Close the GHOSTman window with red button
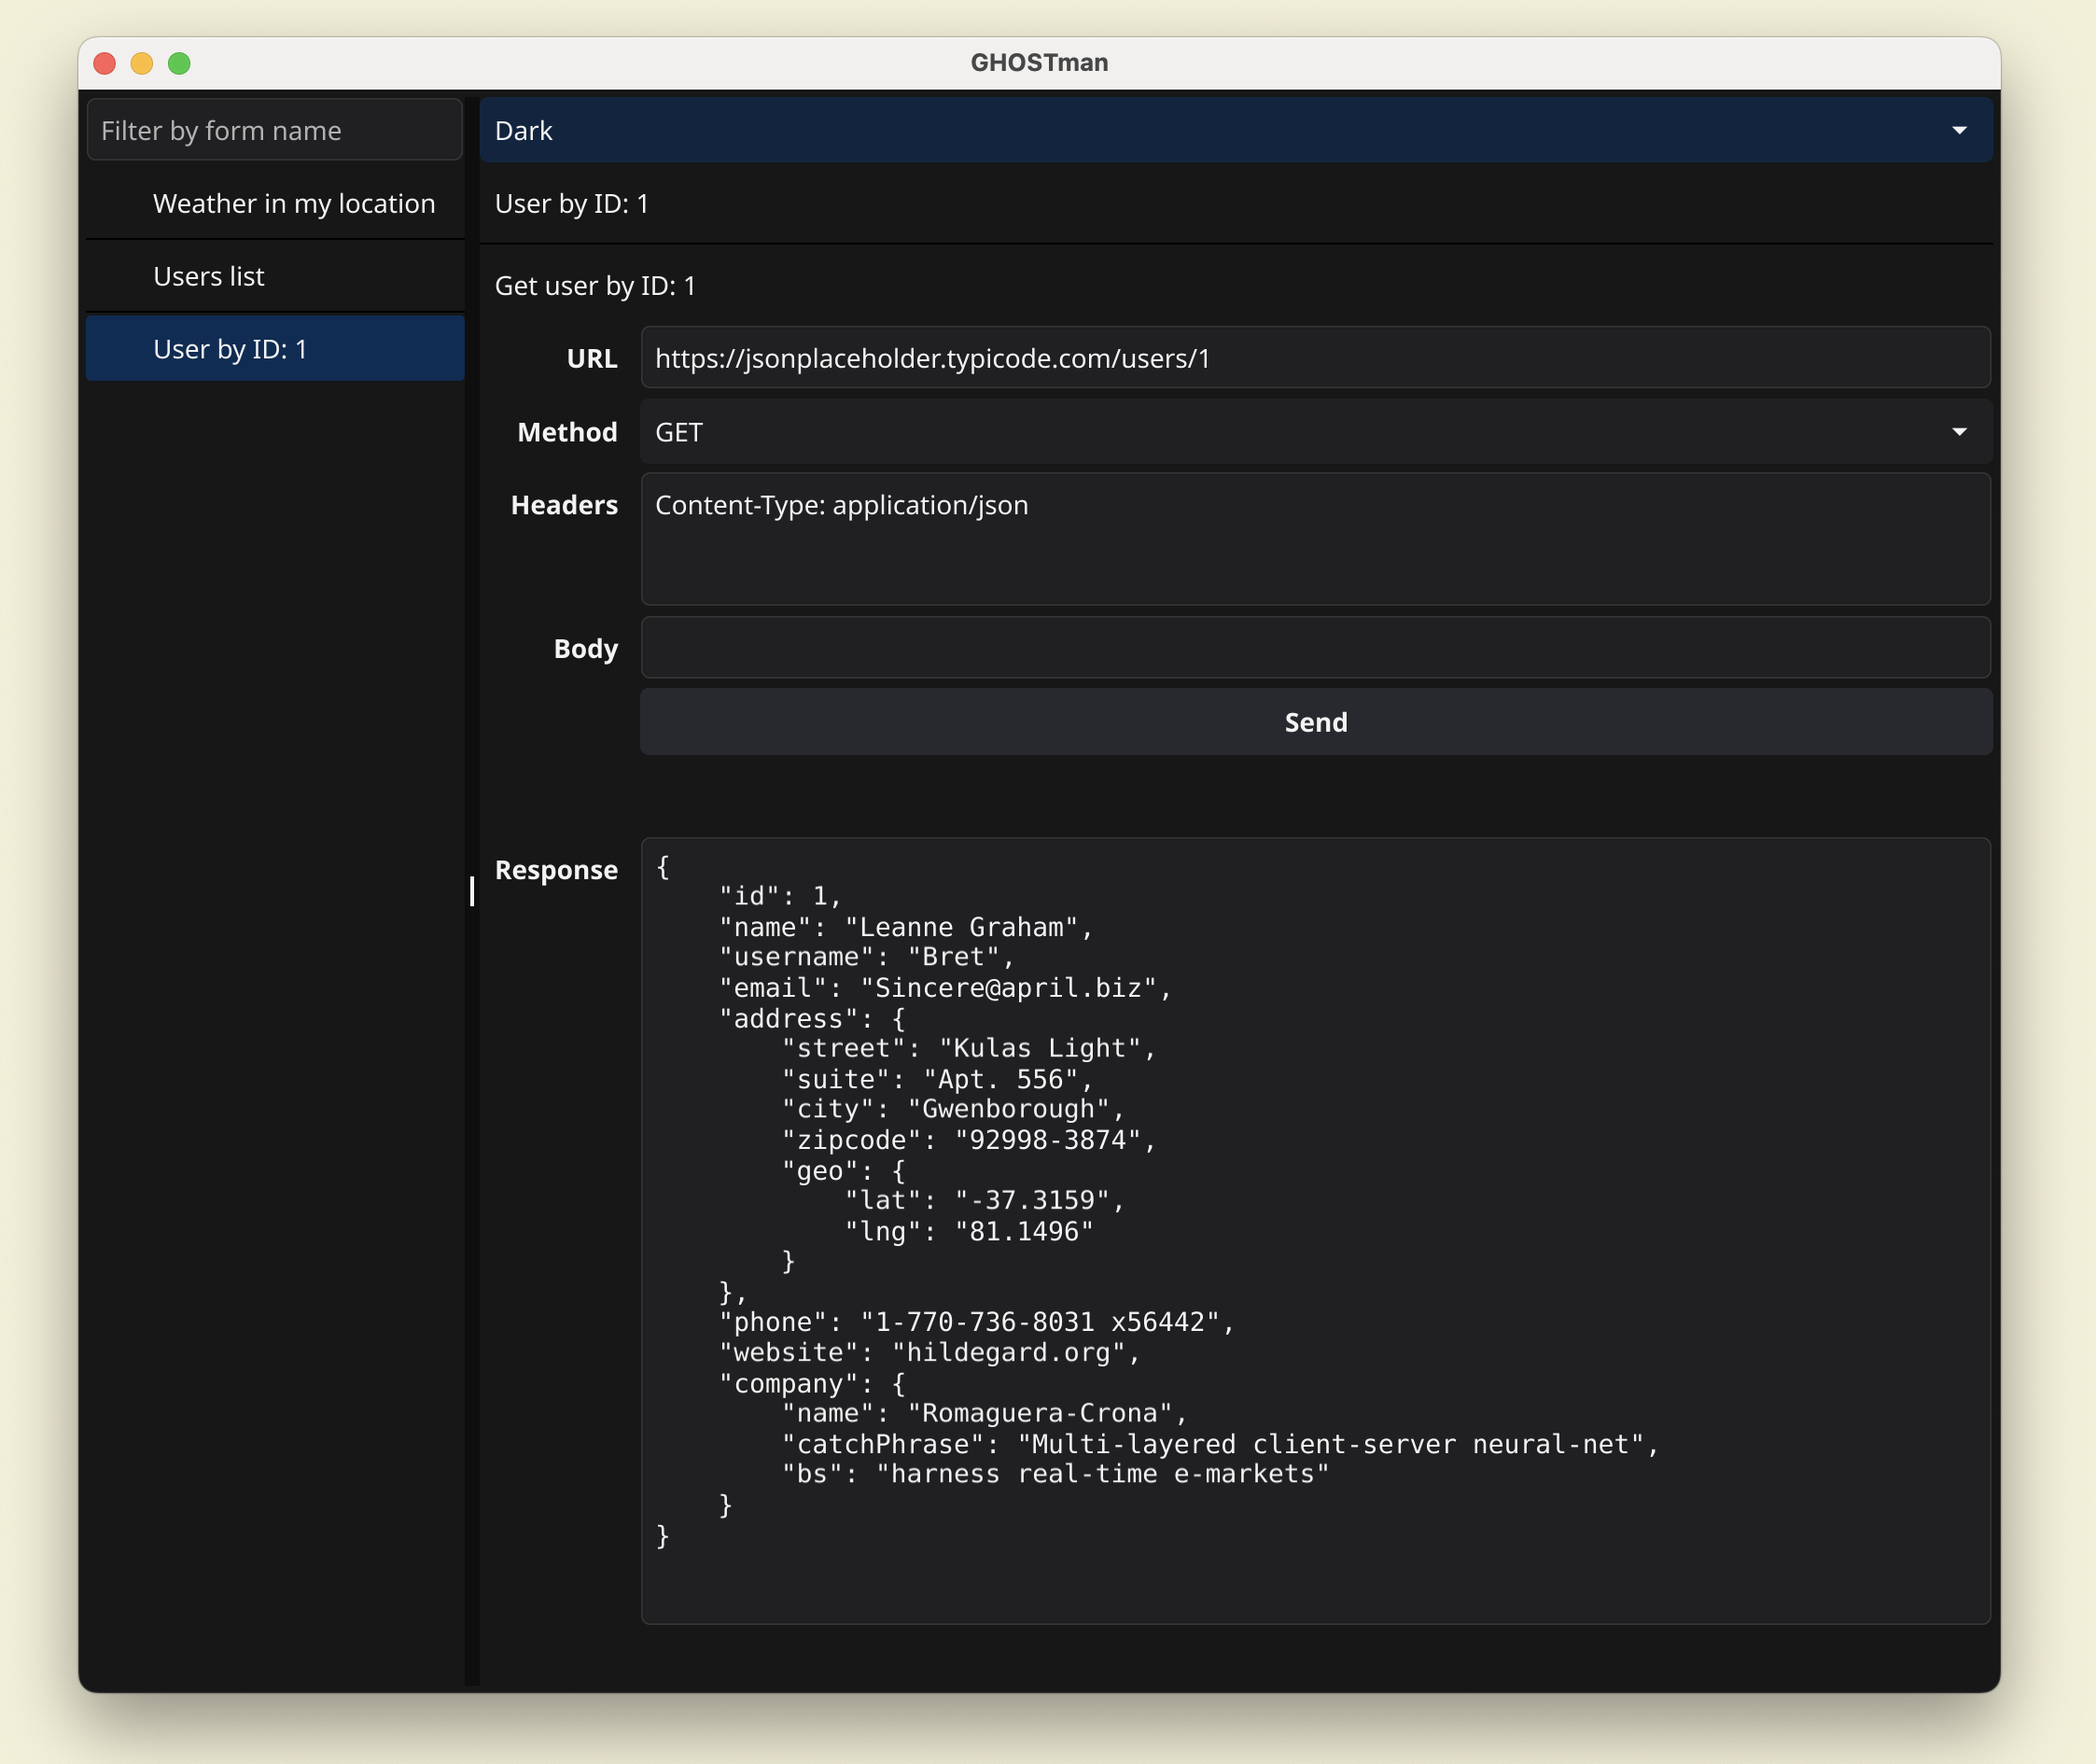 click(105, 63)
